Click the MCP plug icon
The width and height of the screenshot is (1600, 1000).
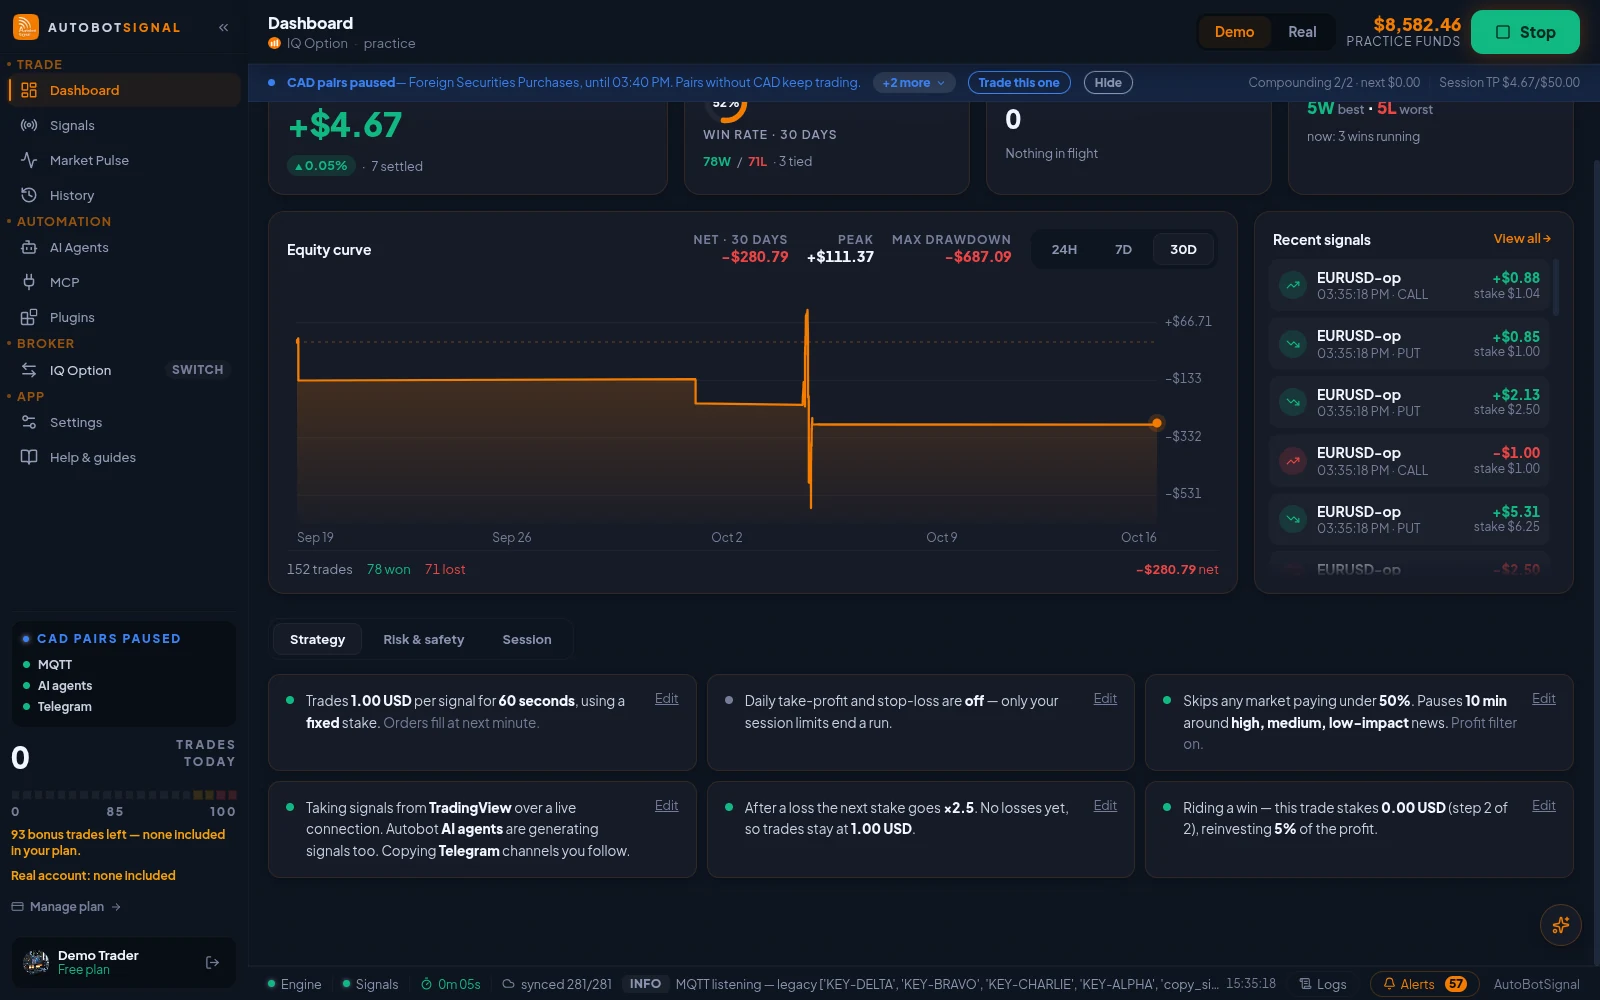pyautogui.click(x=29, y=282)
